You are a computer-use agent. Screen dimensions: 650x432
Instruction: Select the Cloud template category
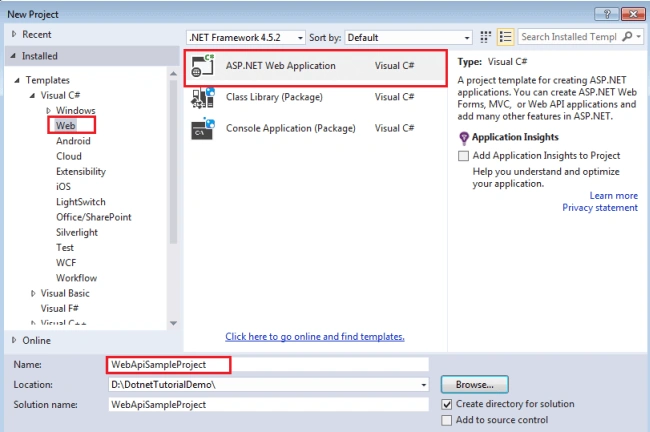pyautogui.click(x=68, y=156)
